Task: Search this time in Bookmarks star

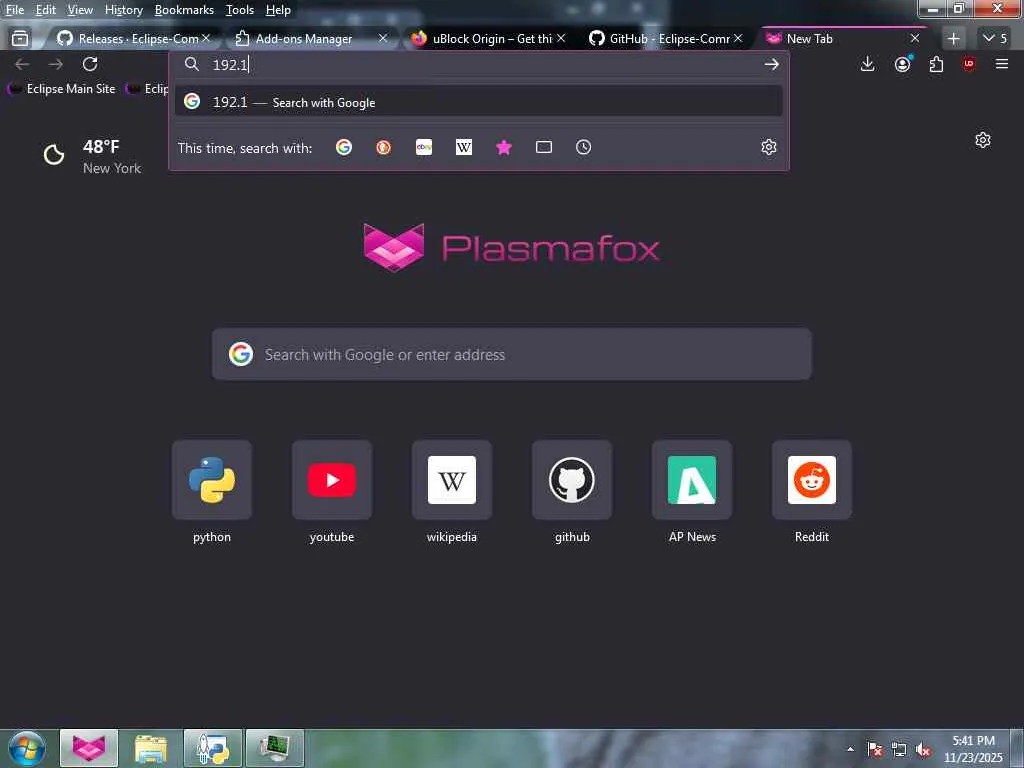Action: click(504, 147)
